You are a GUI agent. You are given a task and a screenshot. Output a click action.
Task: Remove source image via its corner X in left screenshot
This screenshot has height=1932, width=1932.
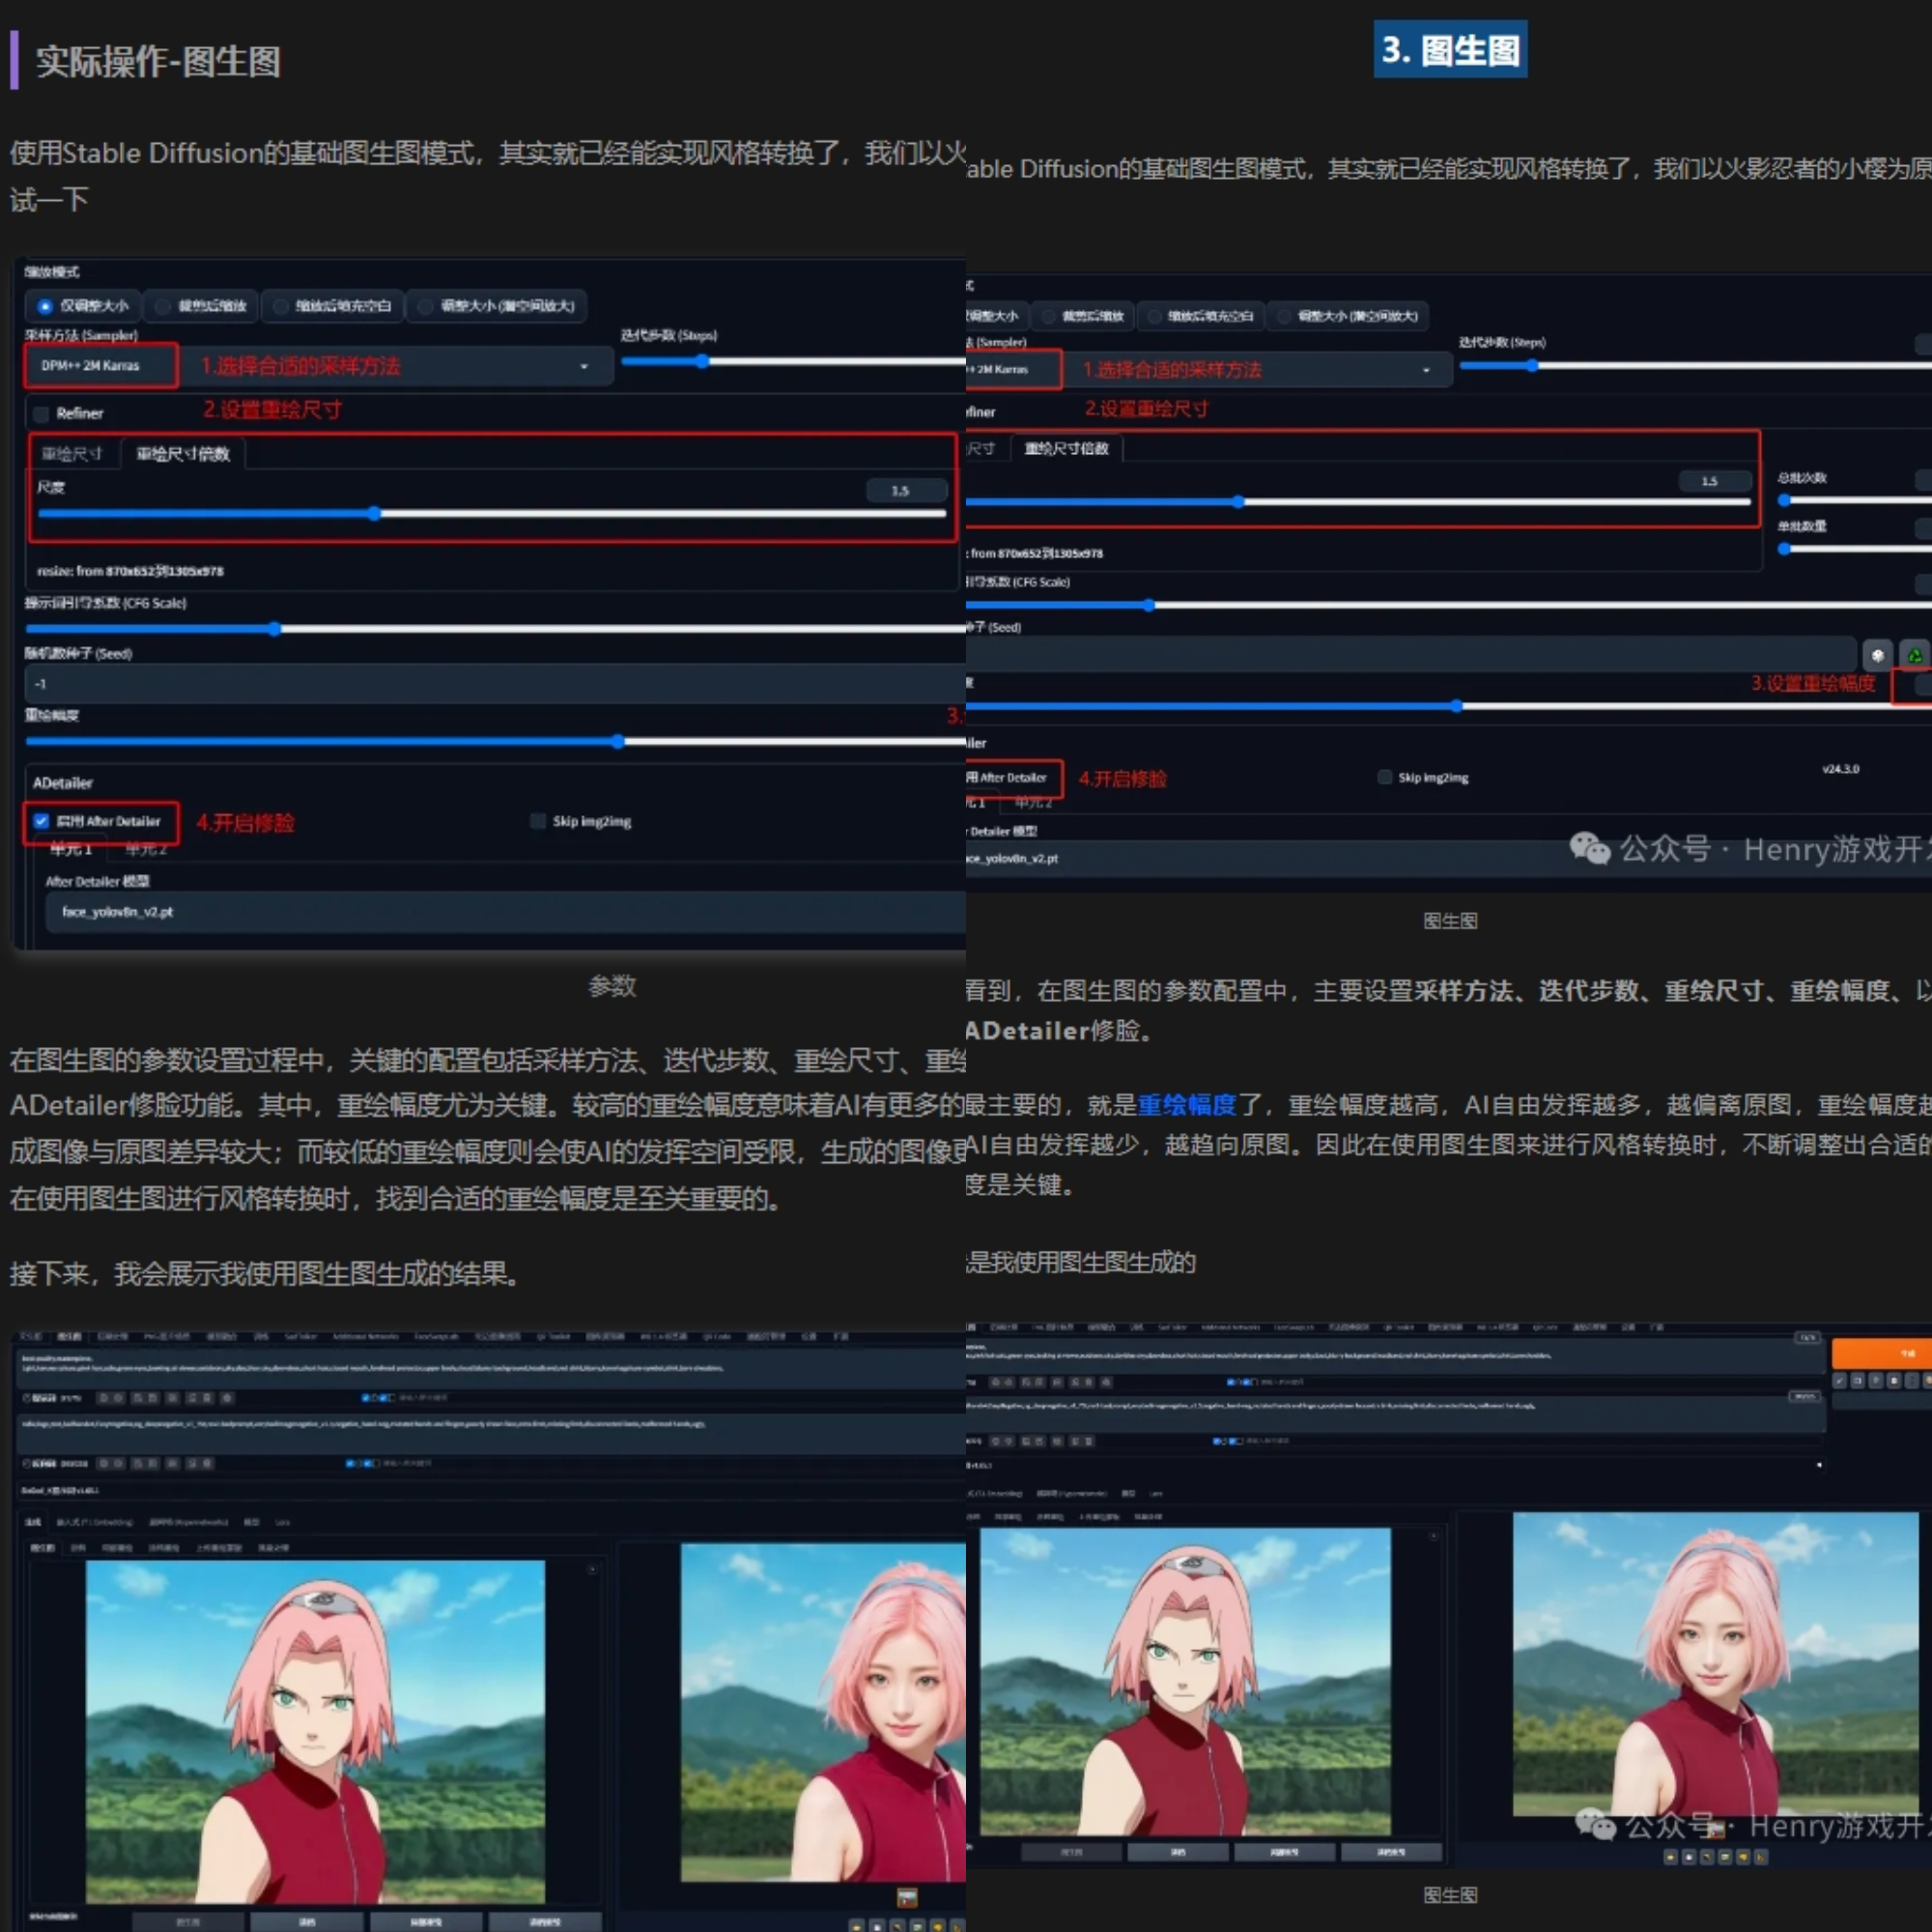pyautogui.click(x=592, y=1570)
